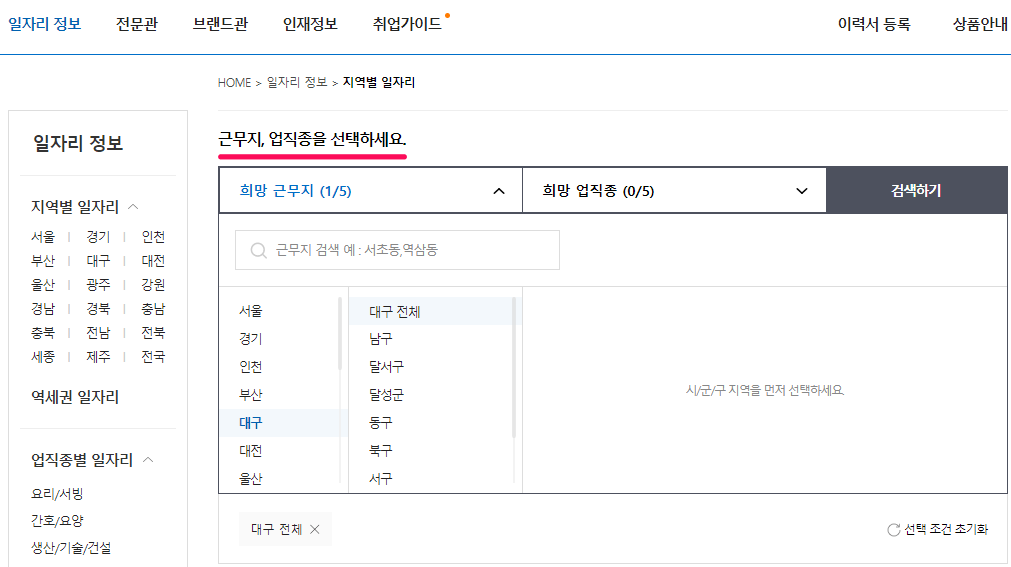Select 전북 in the sidebar region list

[153, 332]
